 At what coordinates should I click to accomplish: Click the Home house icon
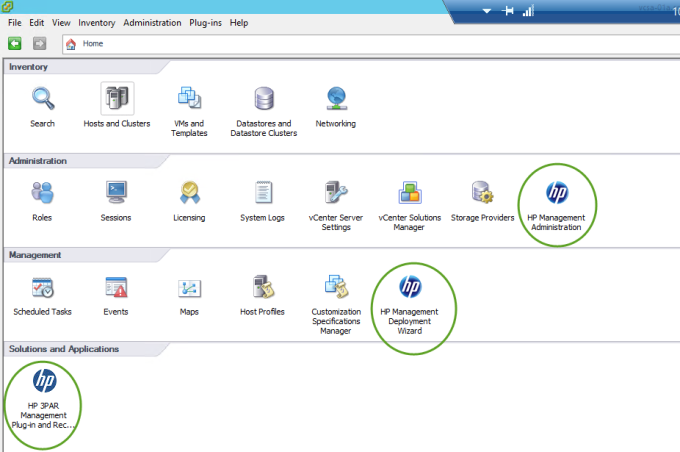[x=71, y=44]
